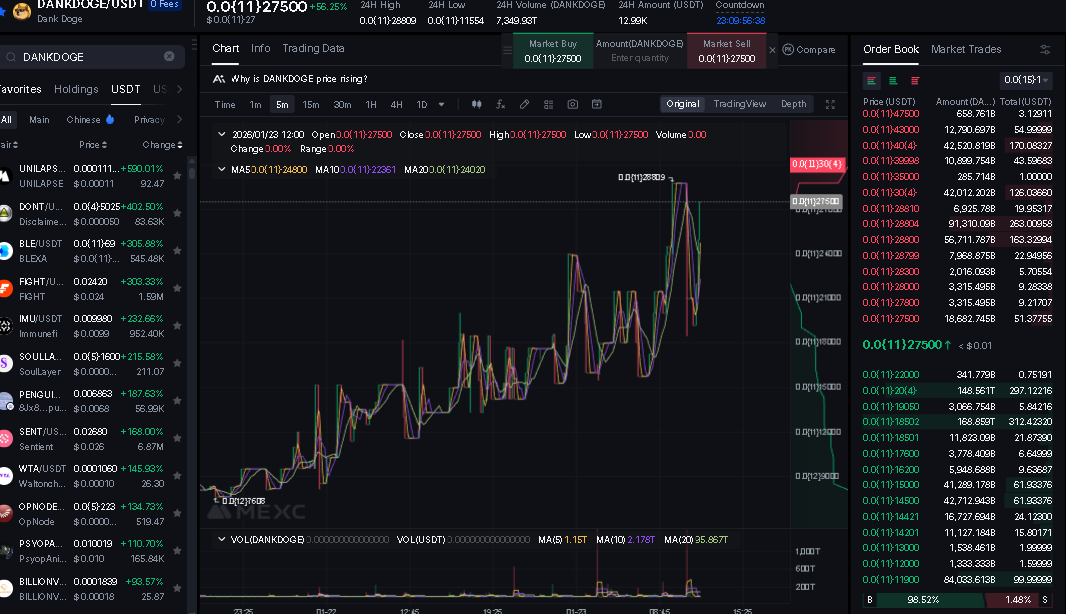The width and height of the screenshot is (1066, 614).
Task: Switch chart to TradingView mode
Action: tap(740, 104)
